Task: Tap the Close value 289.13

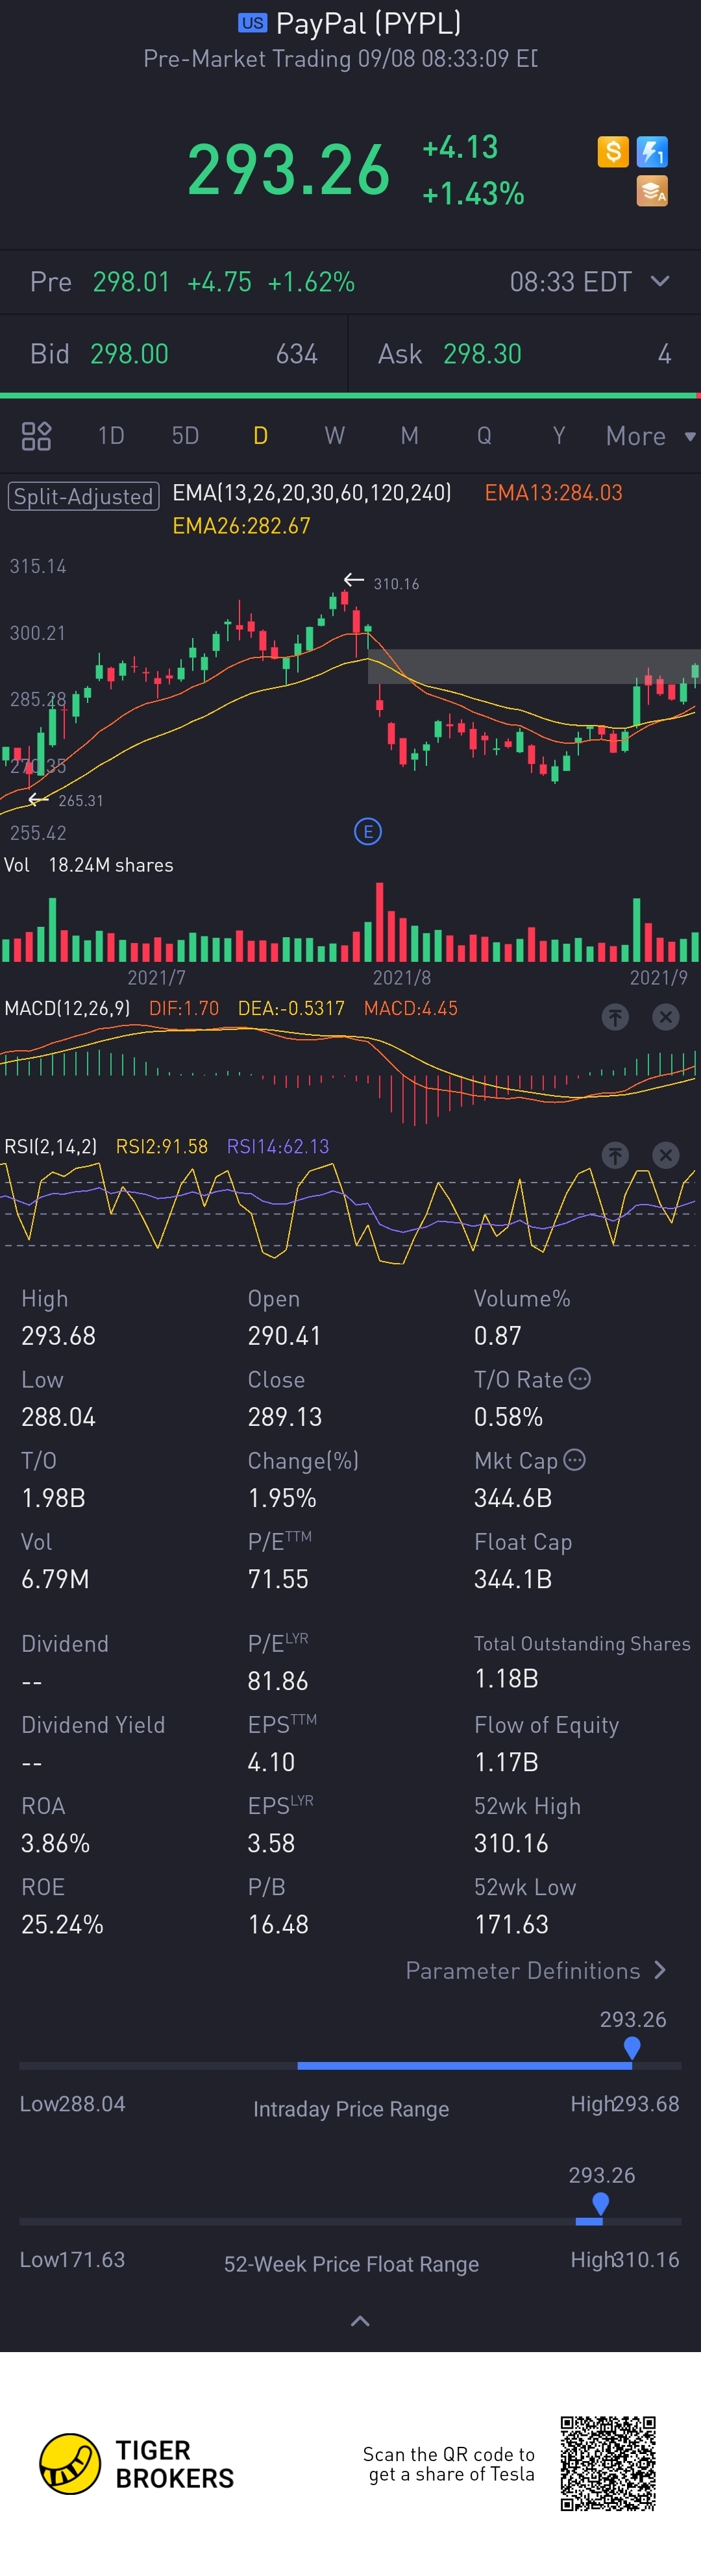Action: tap(284, 1417)
